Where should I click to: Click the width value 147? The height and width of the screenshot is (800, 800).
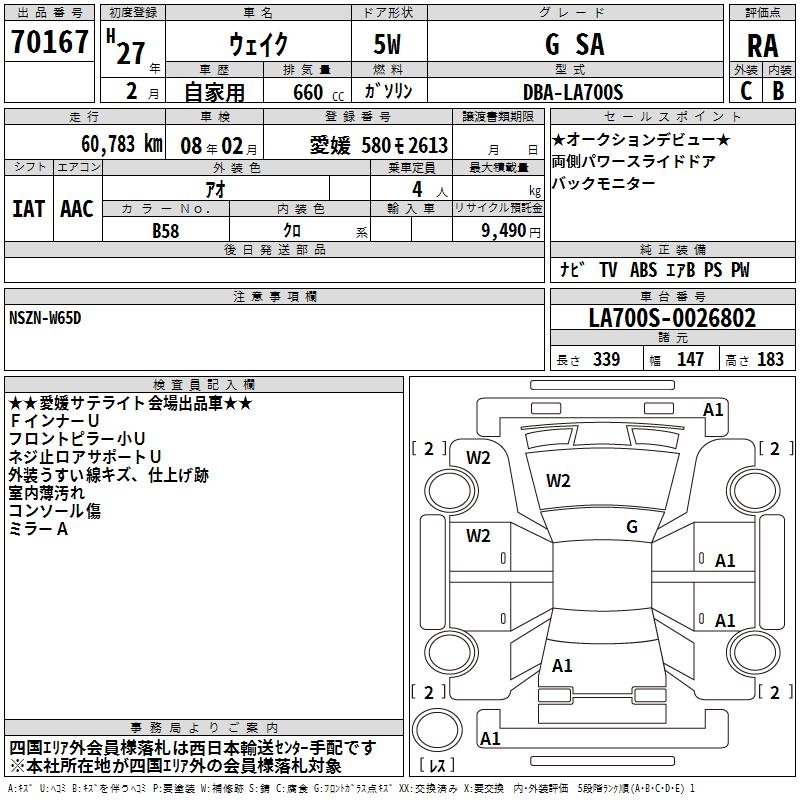[690, 359]
